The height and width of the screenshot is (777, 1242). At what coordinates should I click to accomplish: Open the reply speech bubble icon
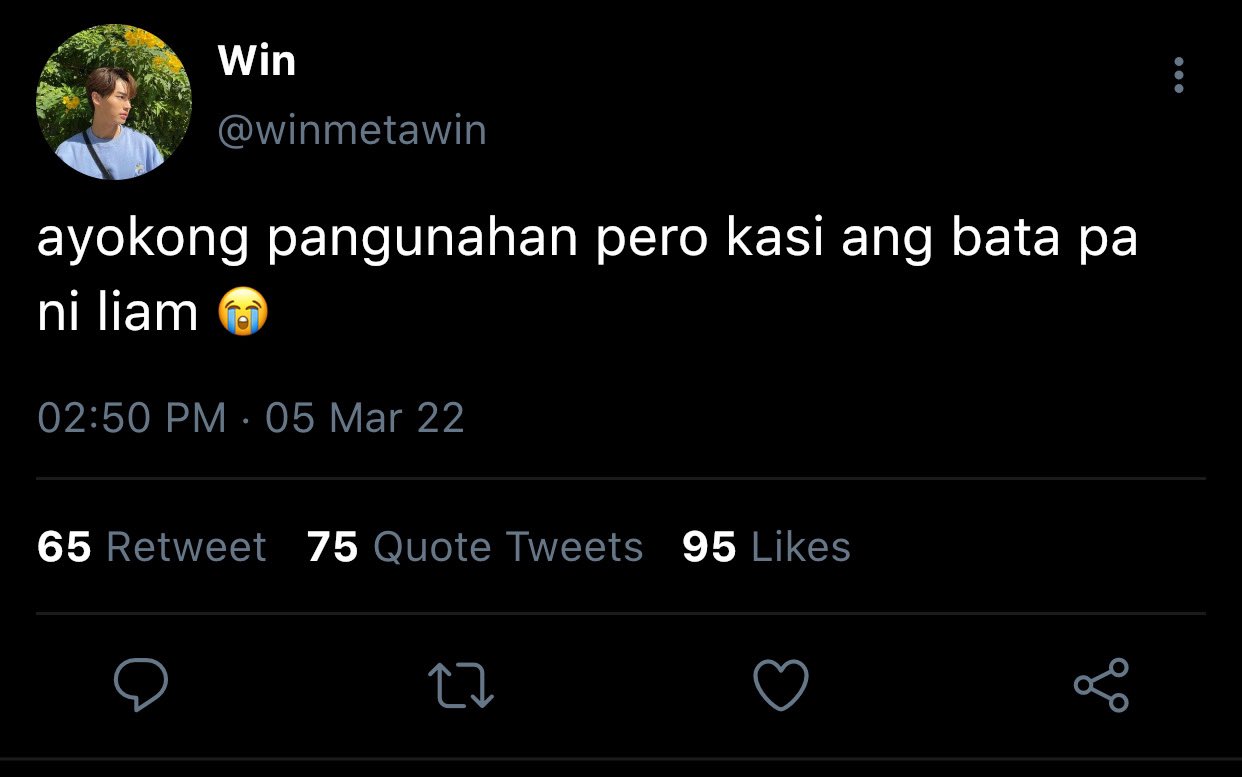point(140,684)
